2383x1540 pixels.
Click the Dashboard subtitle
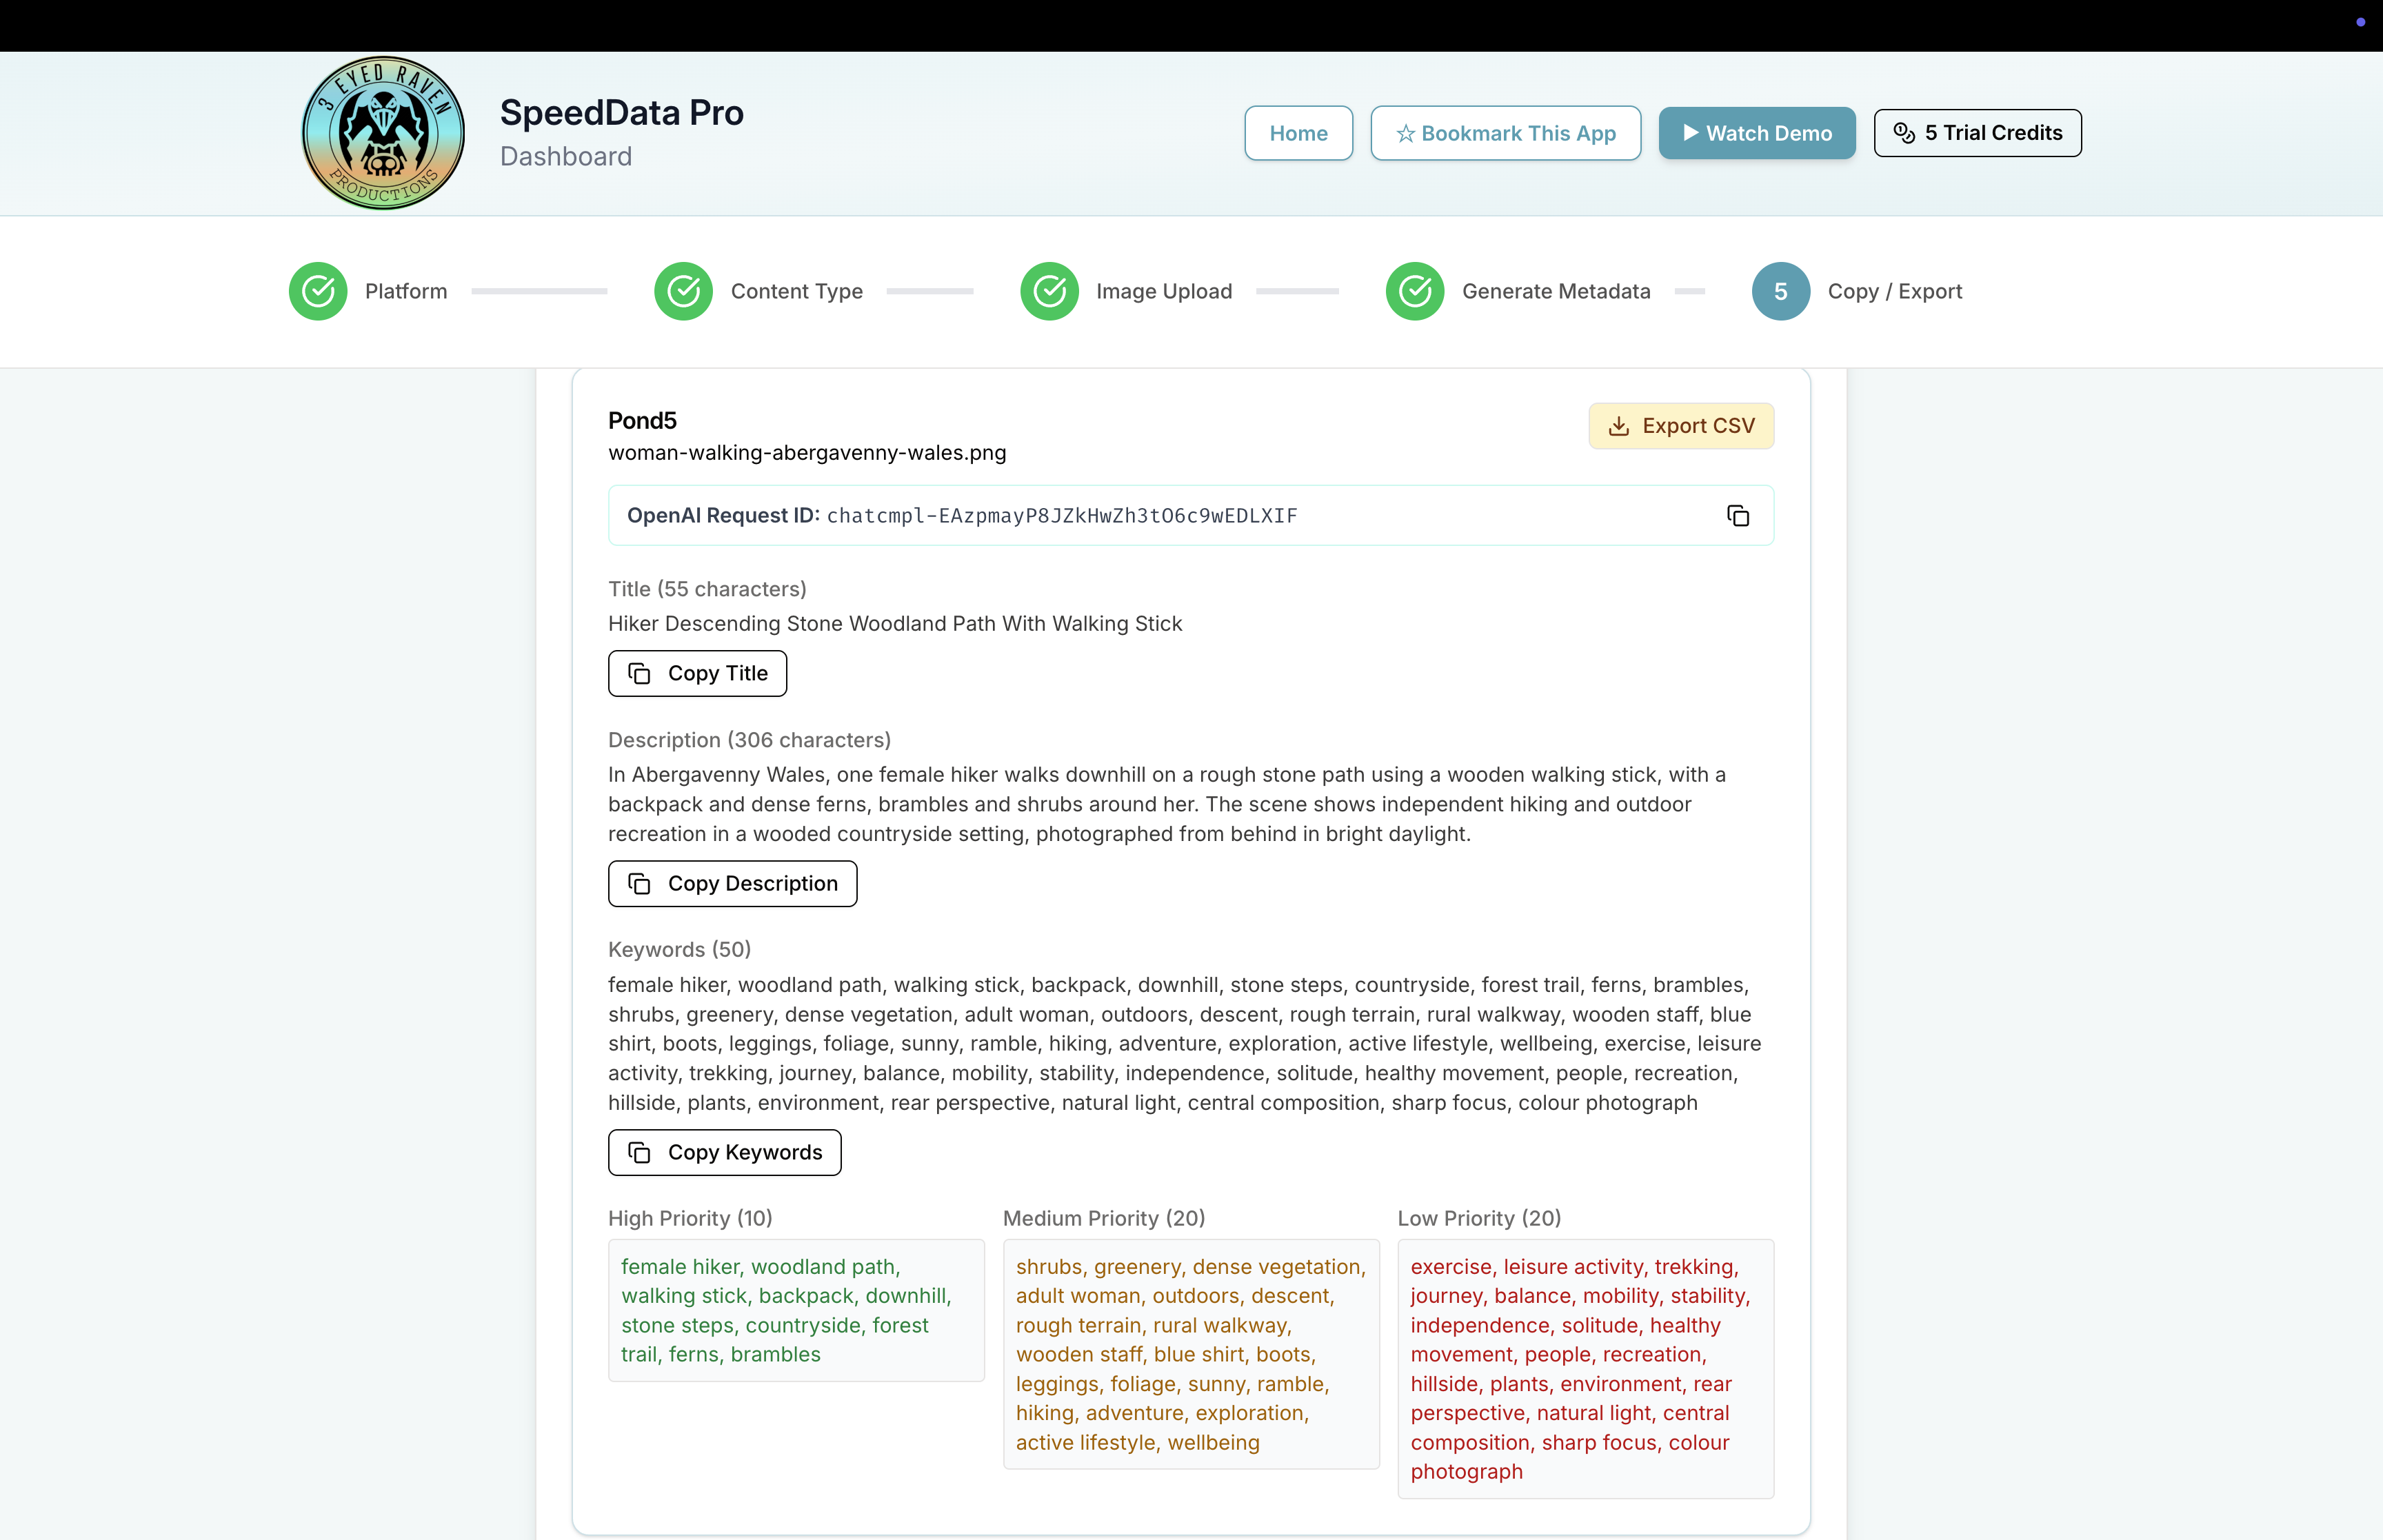pos(566,157)
